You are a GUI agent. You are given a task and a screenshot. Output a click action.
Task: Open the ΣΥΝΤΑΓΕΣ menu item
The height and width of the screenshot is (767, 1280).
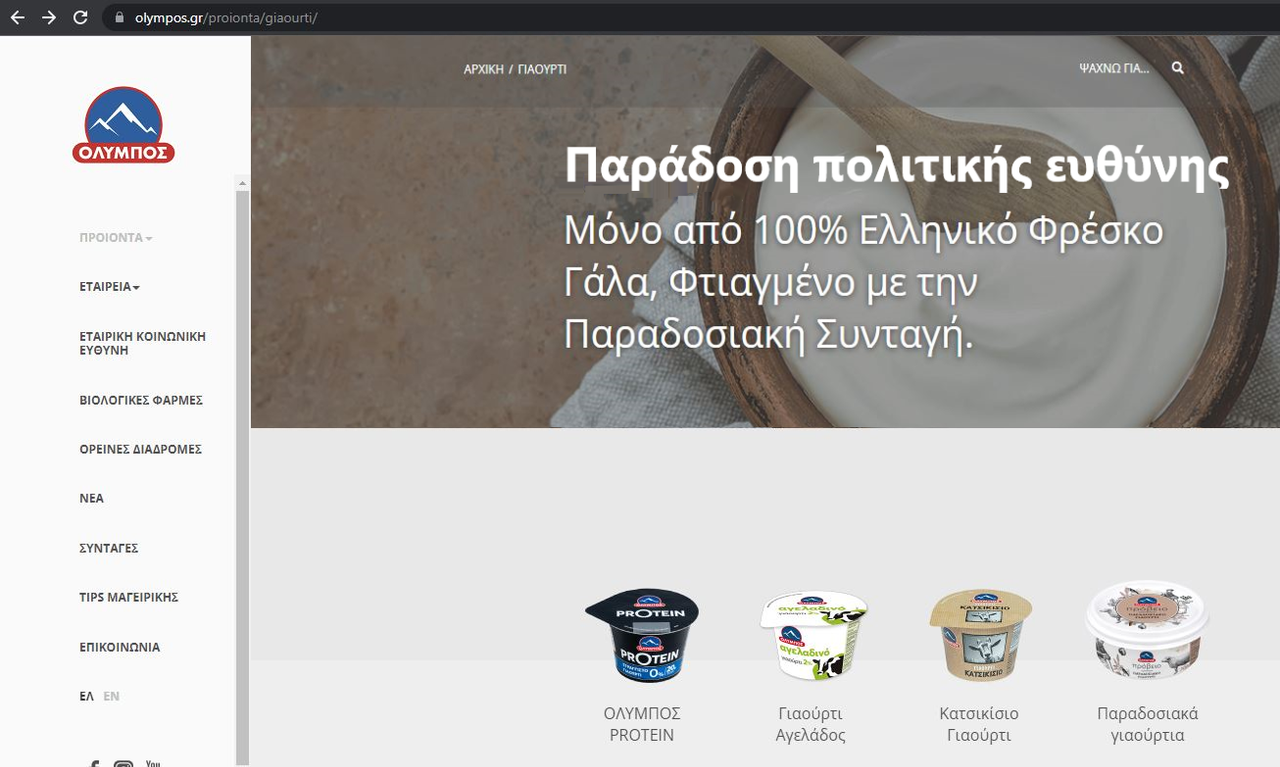pyautogui.click(x=109, y=548)
